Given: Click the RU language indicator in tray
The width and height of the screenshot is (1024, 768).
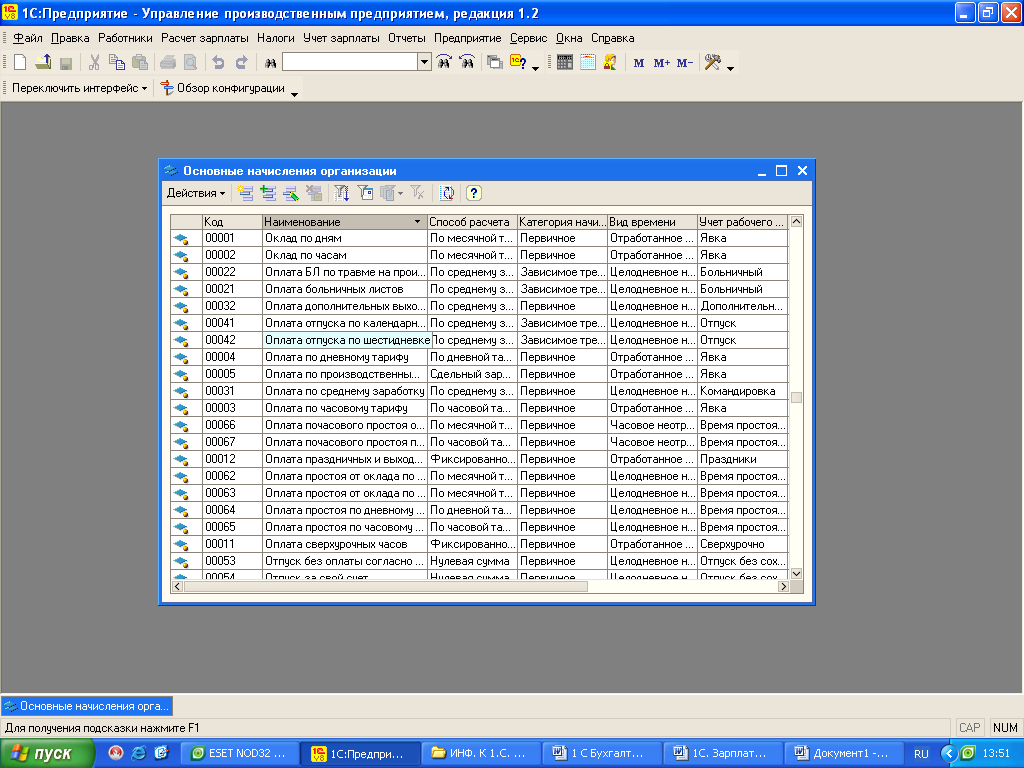Looking at the screenshot, I should coord(921,754).
